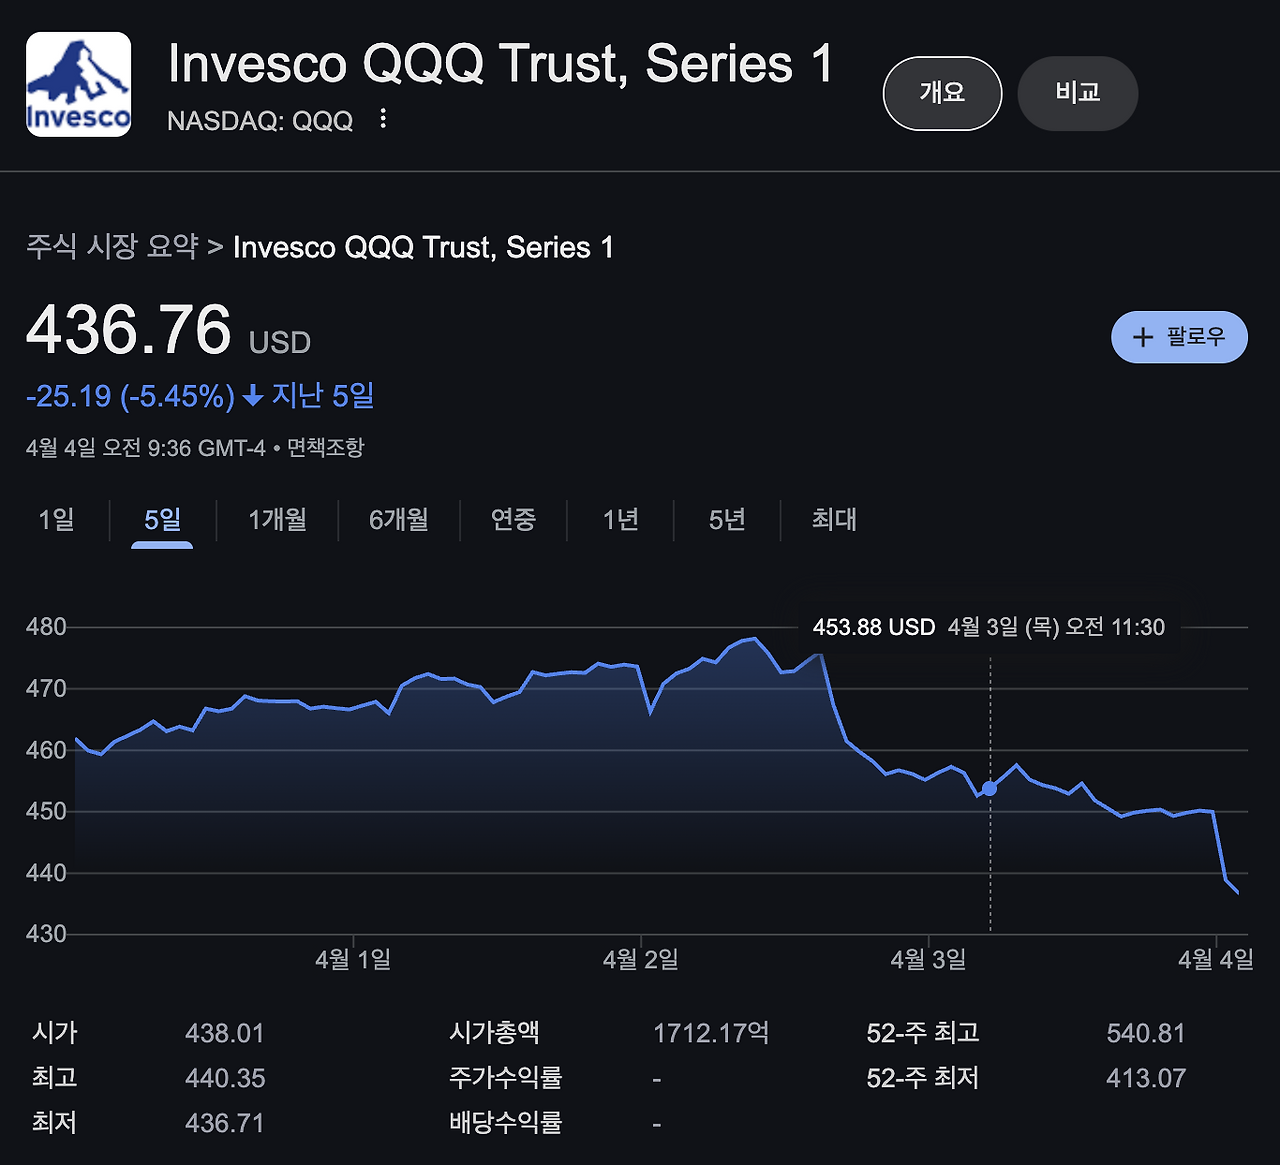1280x1165 pixels.
Task: Click the Invesco QQQ Trust, Series 1 page title
Action: (x=500, y=64)
